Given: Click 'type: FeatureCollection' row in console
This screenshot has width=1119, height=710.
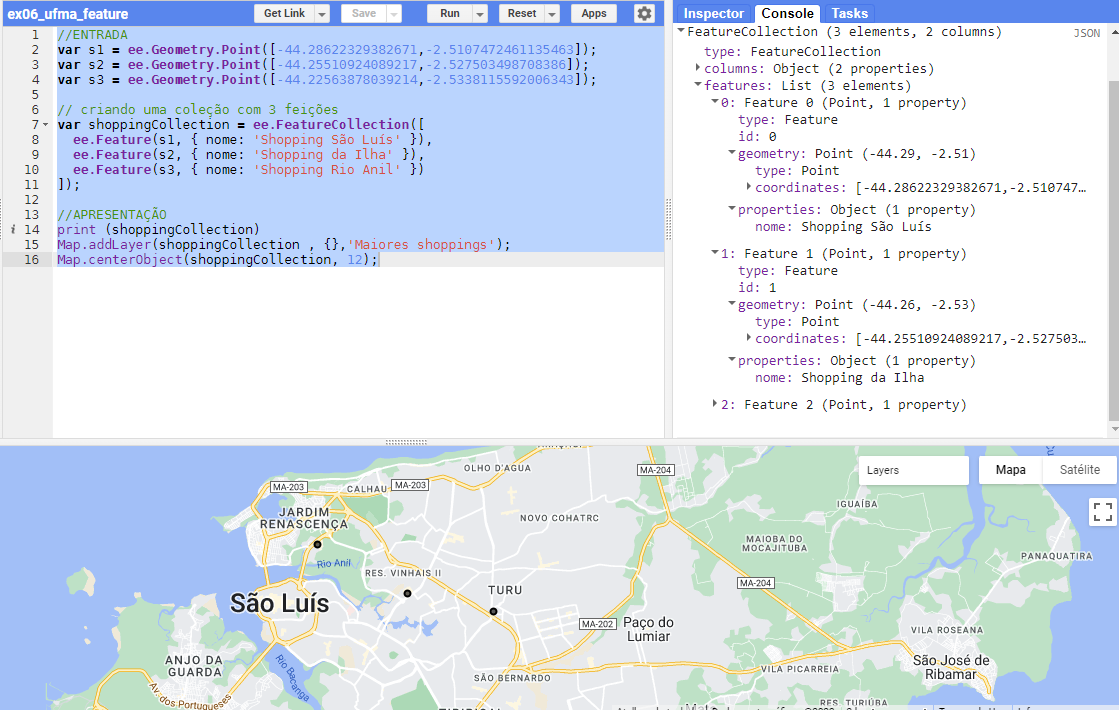Looking at the screenshot, I should coord(792,51).
